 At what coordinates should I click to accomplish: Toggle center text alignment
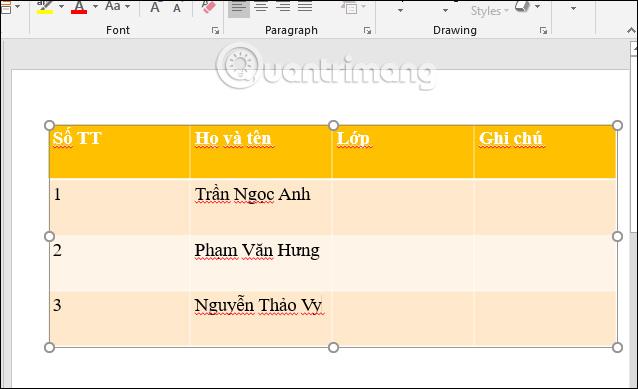pos(261,7)
